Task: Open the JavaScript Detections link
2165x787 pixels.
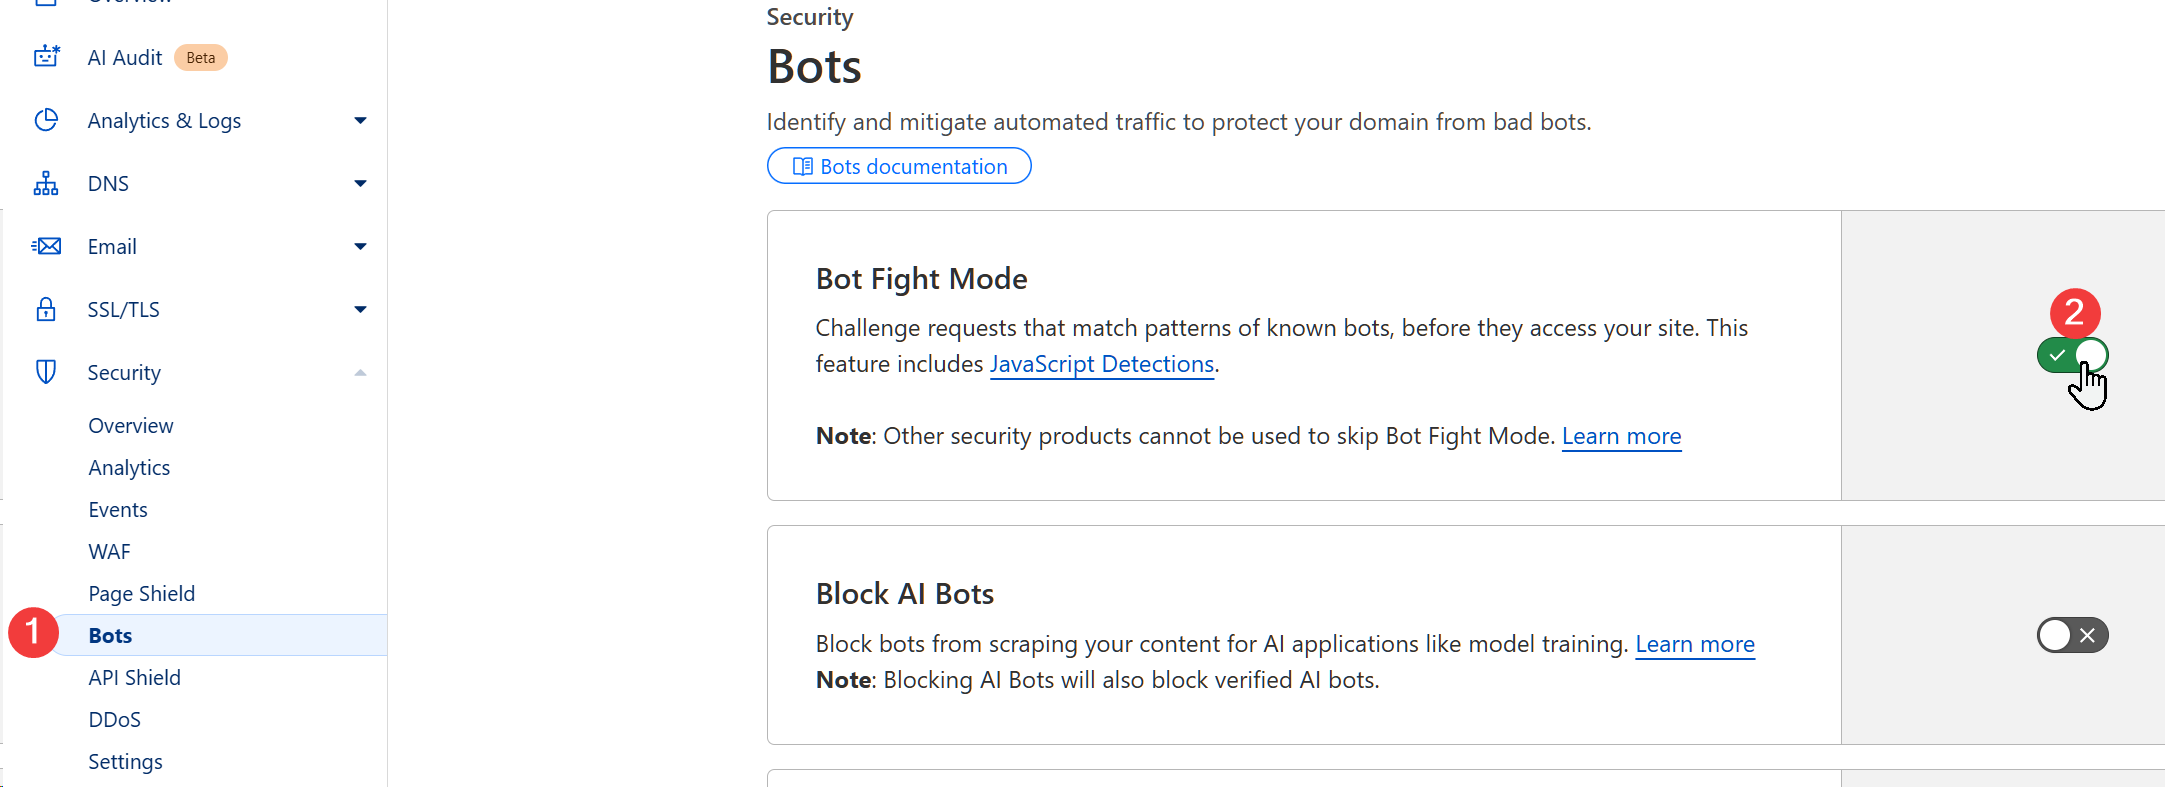Action: pos(1101,364)
